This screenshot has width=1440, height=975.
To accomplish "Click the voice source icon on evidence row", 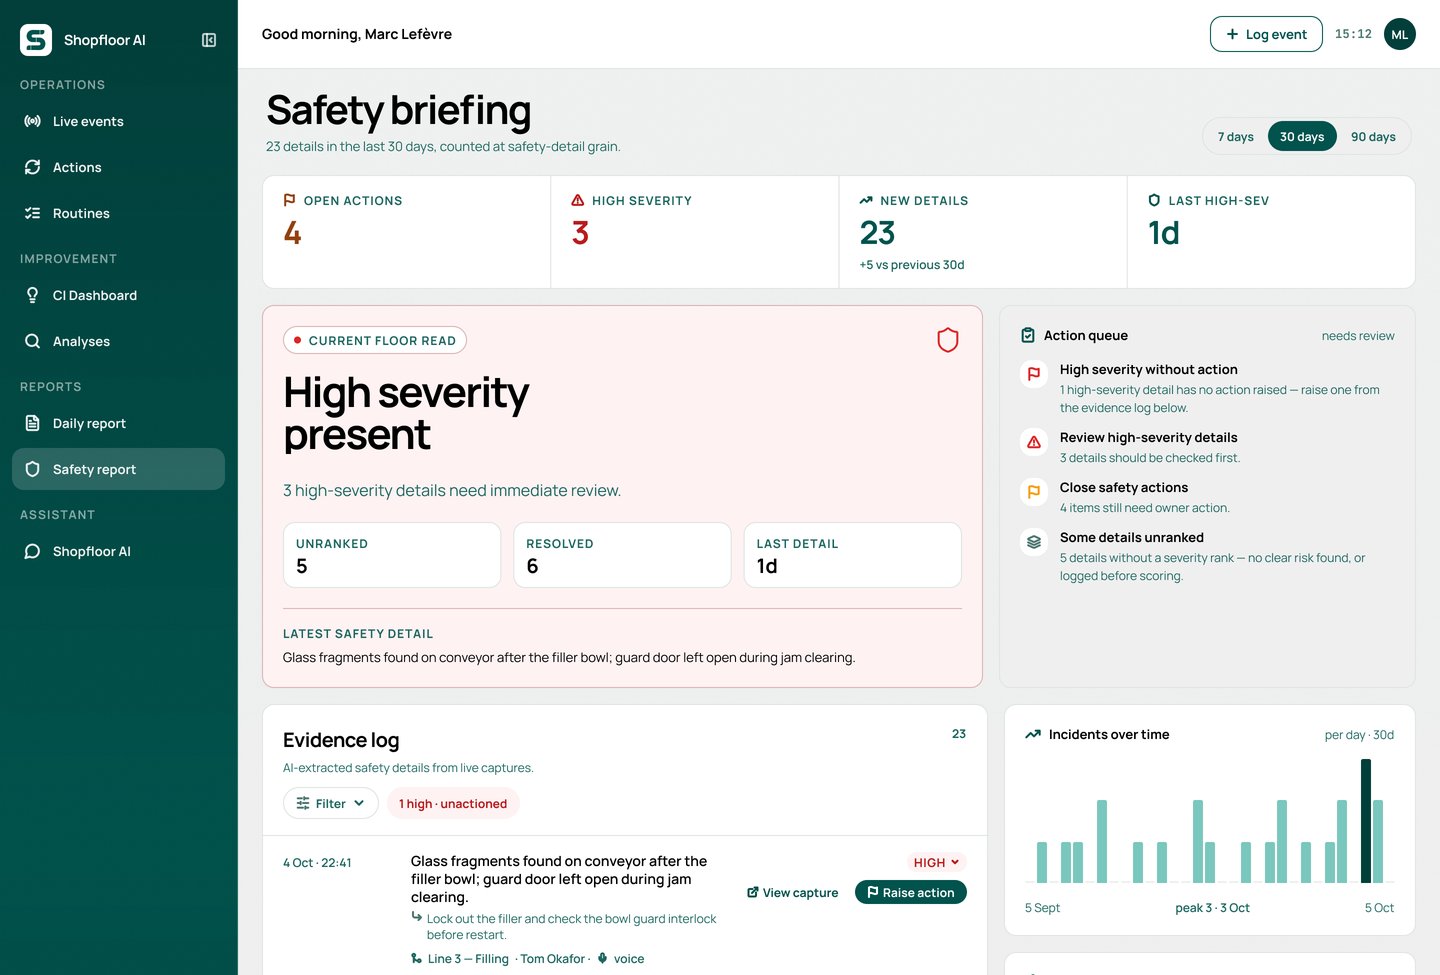I will pyautogui.click(x=602, y=958).
